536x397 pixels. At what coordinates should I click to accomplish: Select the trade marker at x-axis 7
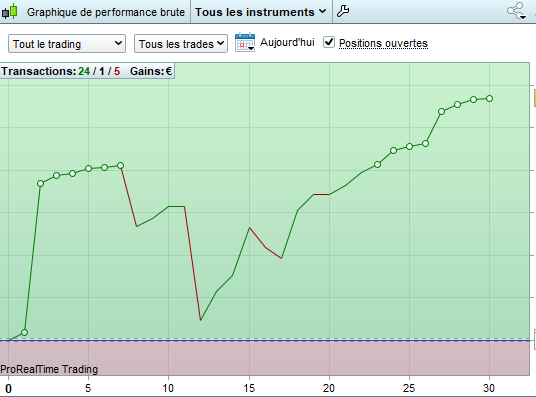120,166
